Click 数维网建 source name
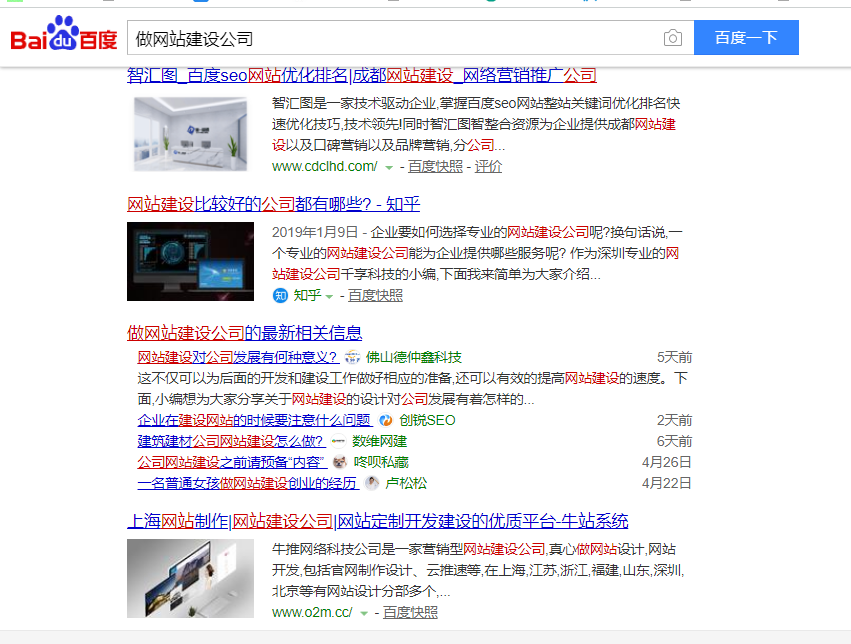The height and width of the screenshot is (644, 851). 379,442
